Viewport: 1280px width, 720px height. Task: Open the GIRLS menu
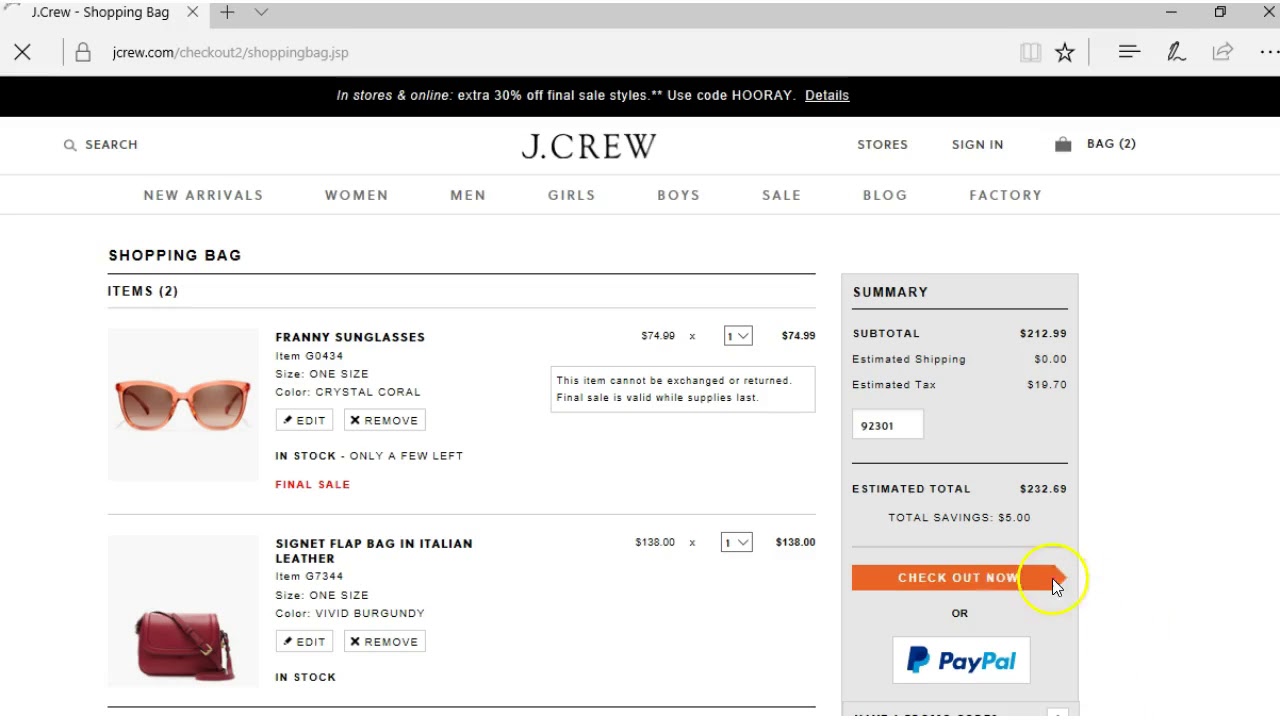click(x=571, y=195)
